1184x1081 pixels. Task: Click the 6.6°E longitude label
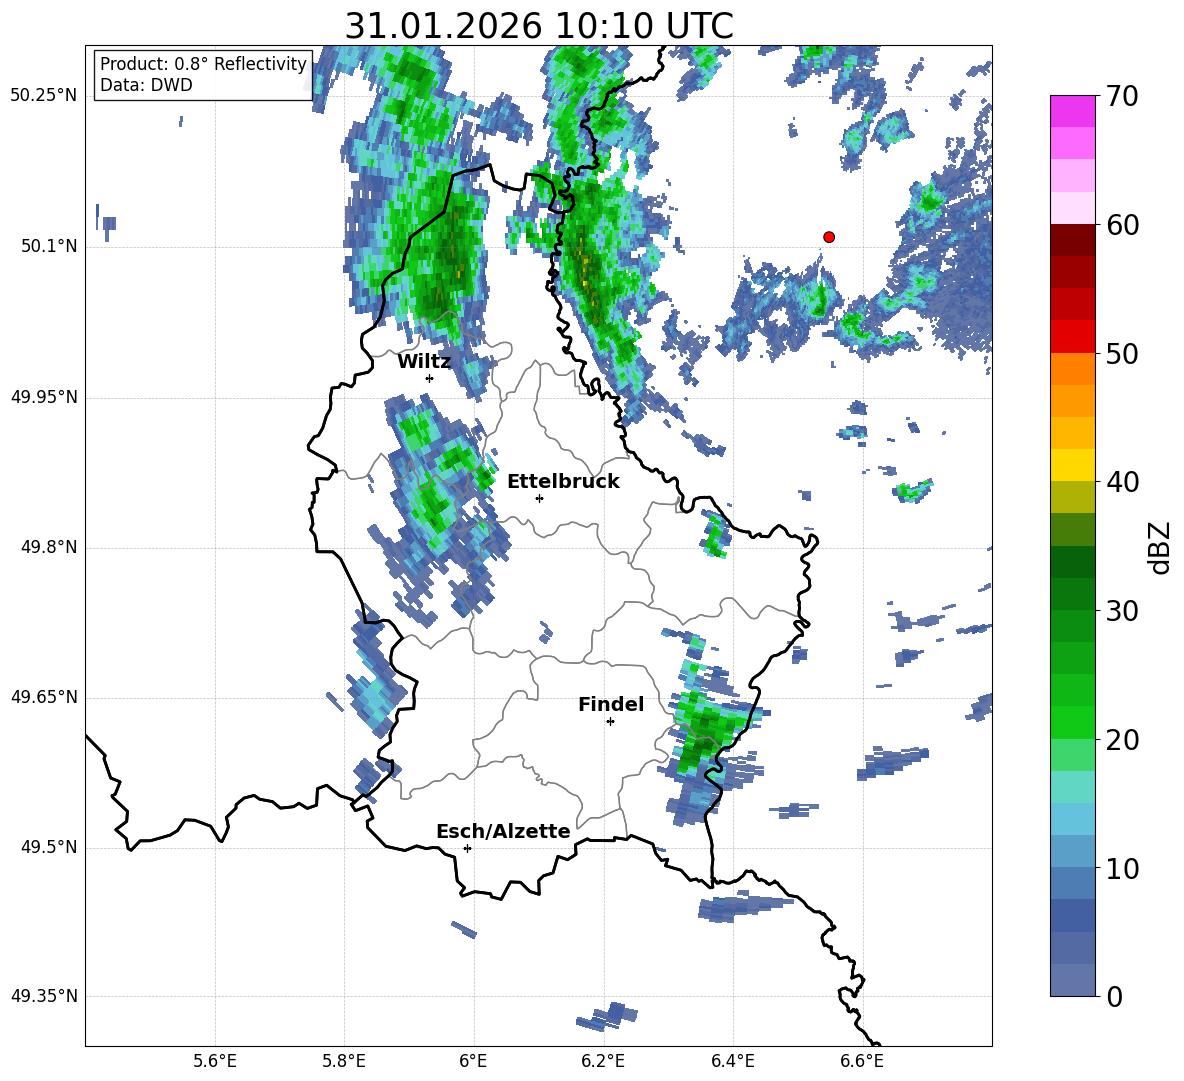tap(862, 1061)
